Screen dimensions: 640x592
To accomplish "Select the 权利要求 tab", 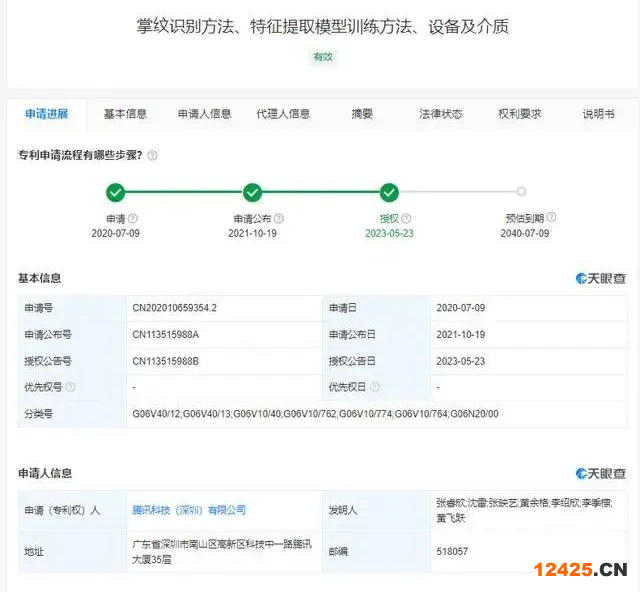I will (519, 114).
